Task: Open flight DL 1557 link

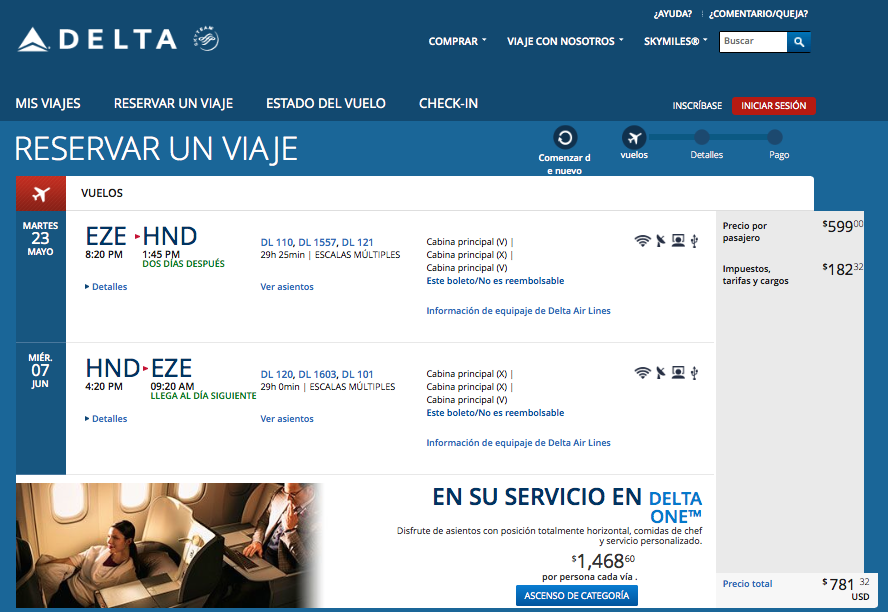Action: 317,242
